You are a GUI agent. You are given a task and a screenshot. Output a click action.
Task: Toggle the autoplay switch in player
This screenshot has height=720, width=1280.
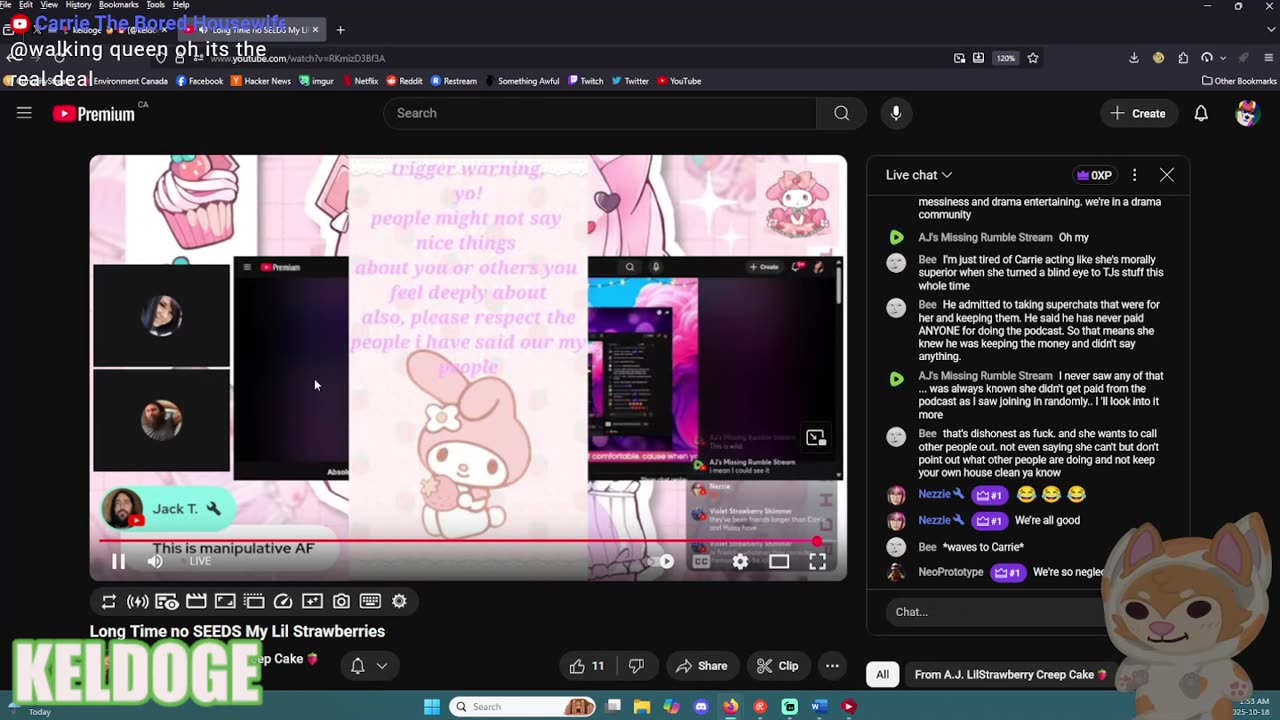(x=660, y=562)
